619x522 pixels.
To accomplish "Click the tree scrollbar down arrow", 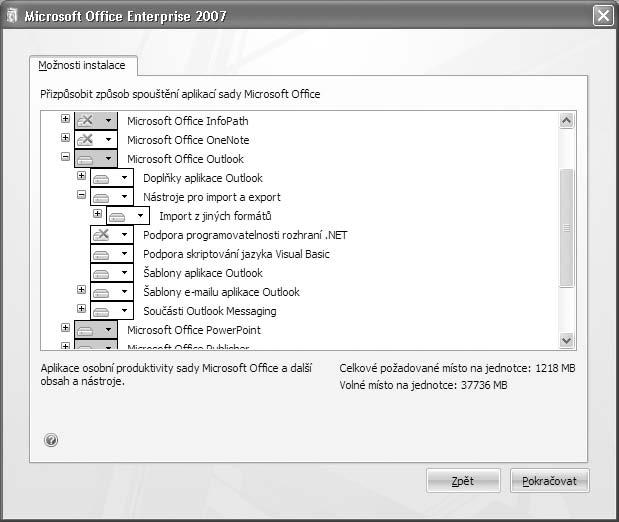I will pos(566,340).
